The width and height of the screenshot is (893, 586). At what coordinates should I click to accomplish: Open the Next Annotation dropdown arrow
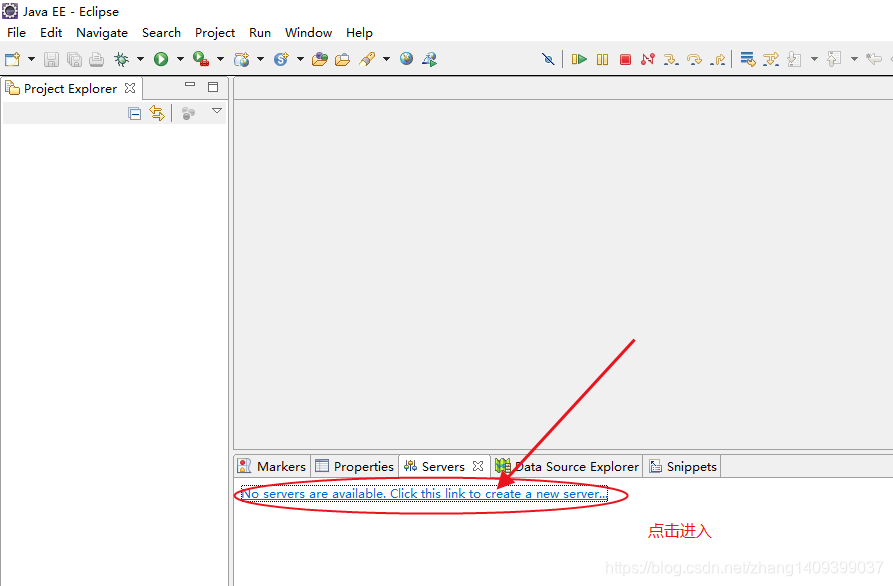814,59
